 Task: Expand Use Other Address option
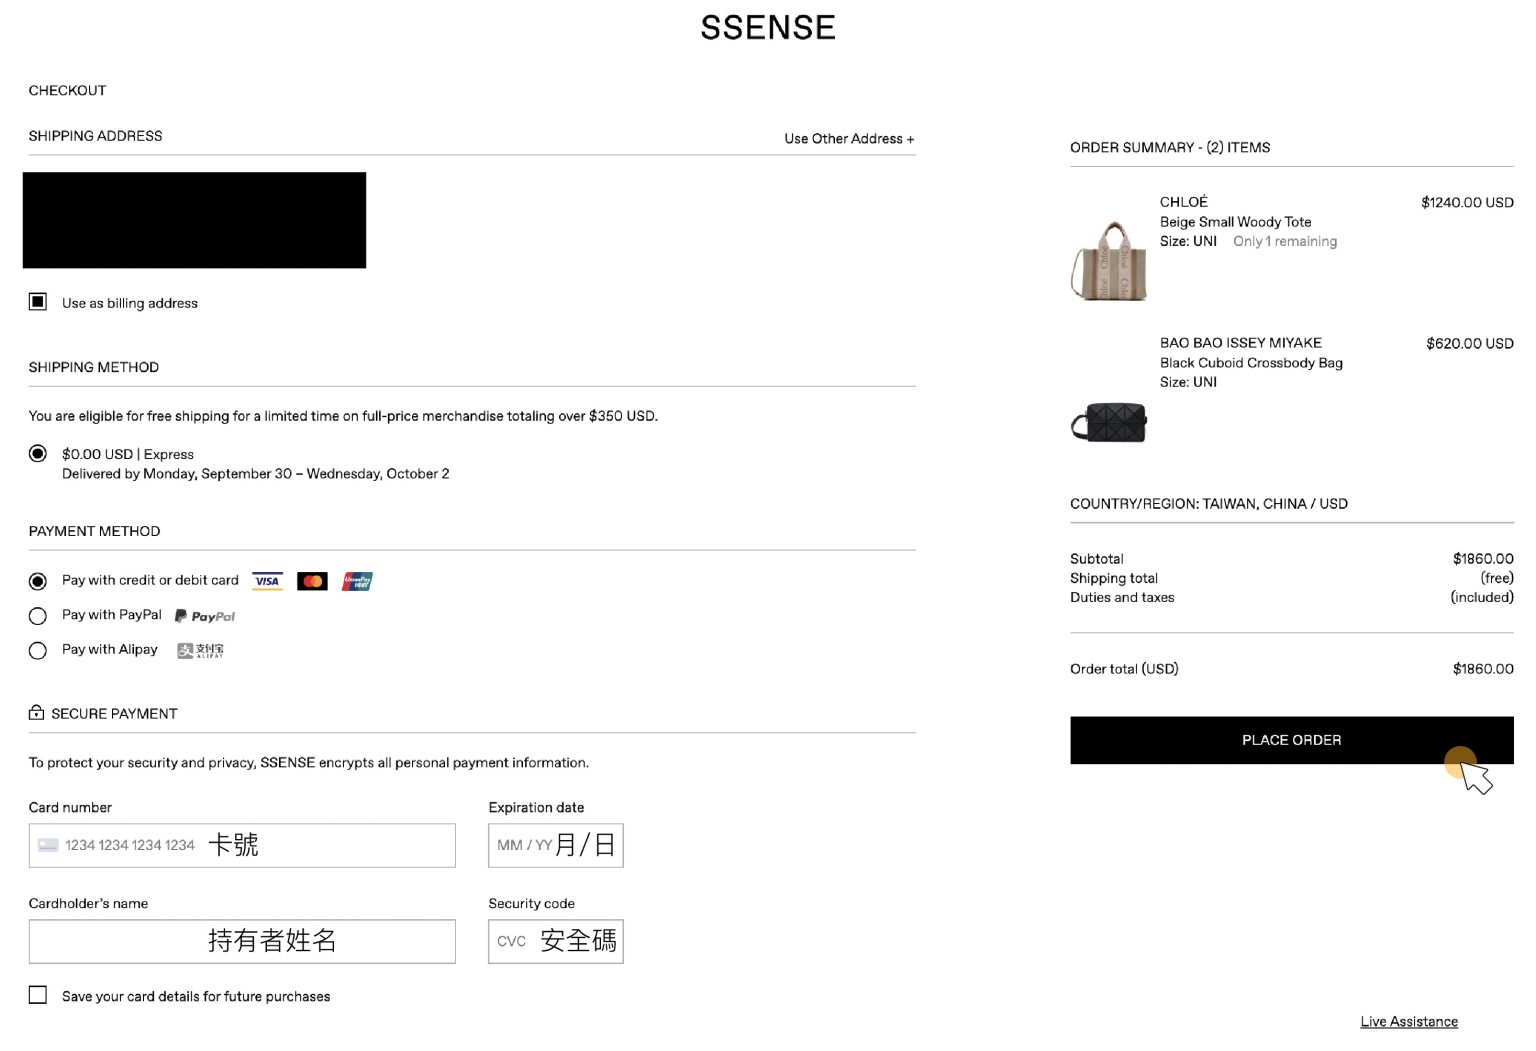tap(848, 139)
